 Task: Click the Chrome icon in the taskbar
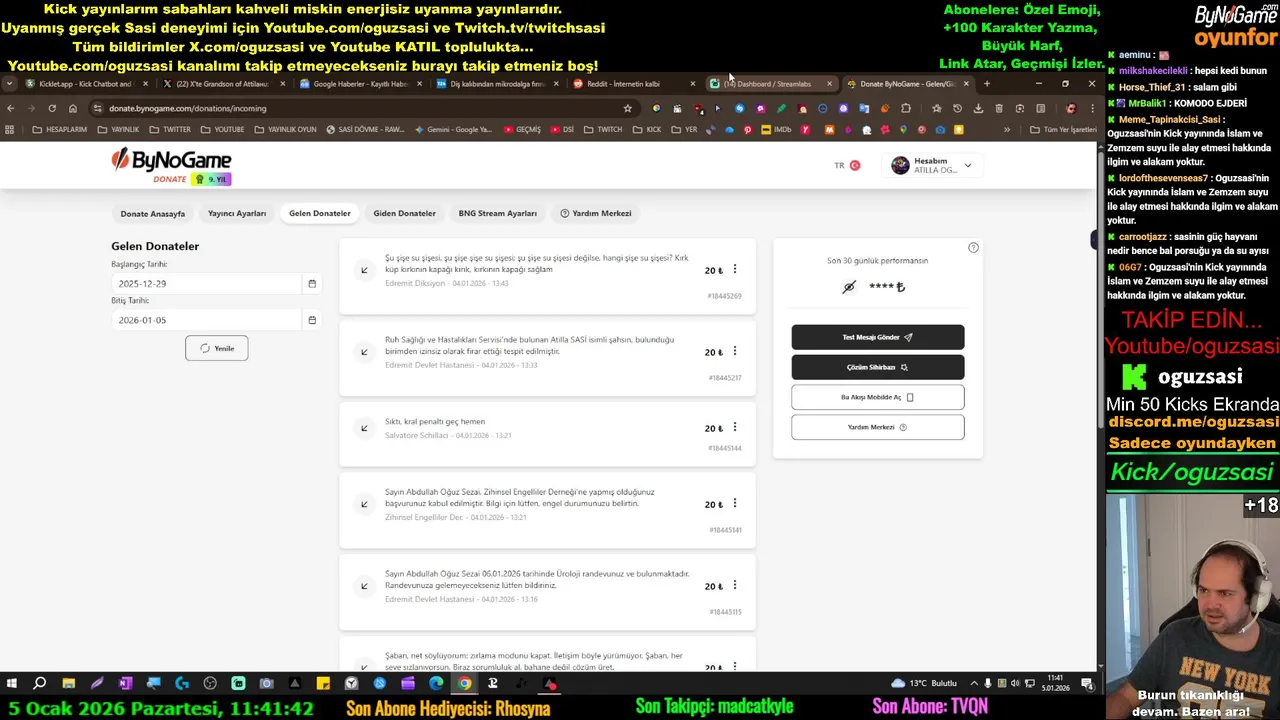click(x=464, y=684)
